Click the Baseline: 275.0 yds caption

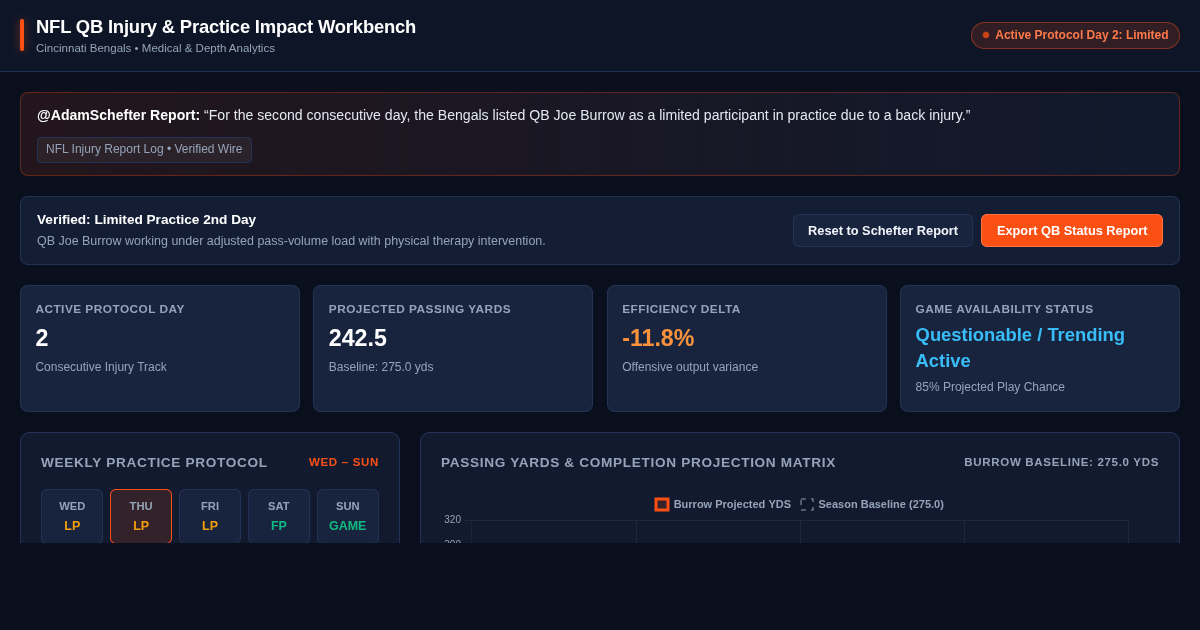pos(381,367)
